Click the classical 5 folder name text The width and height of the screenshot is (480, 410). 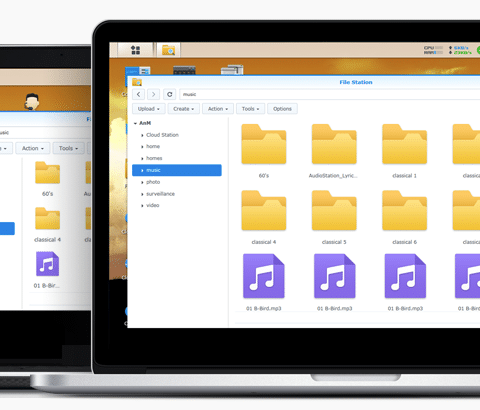click(x=334, y=242)
